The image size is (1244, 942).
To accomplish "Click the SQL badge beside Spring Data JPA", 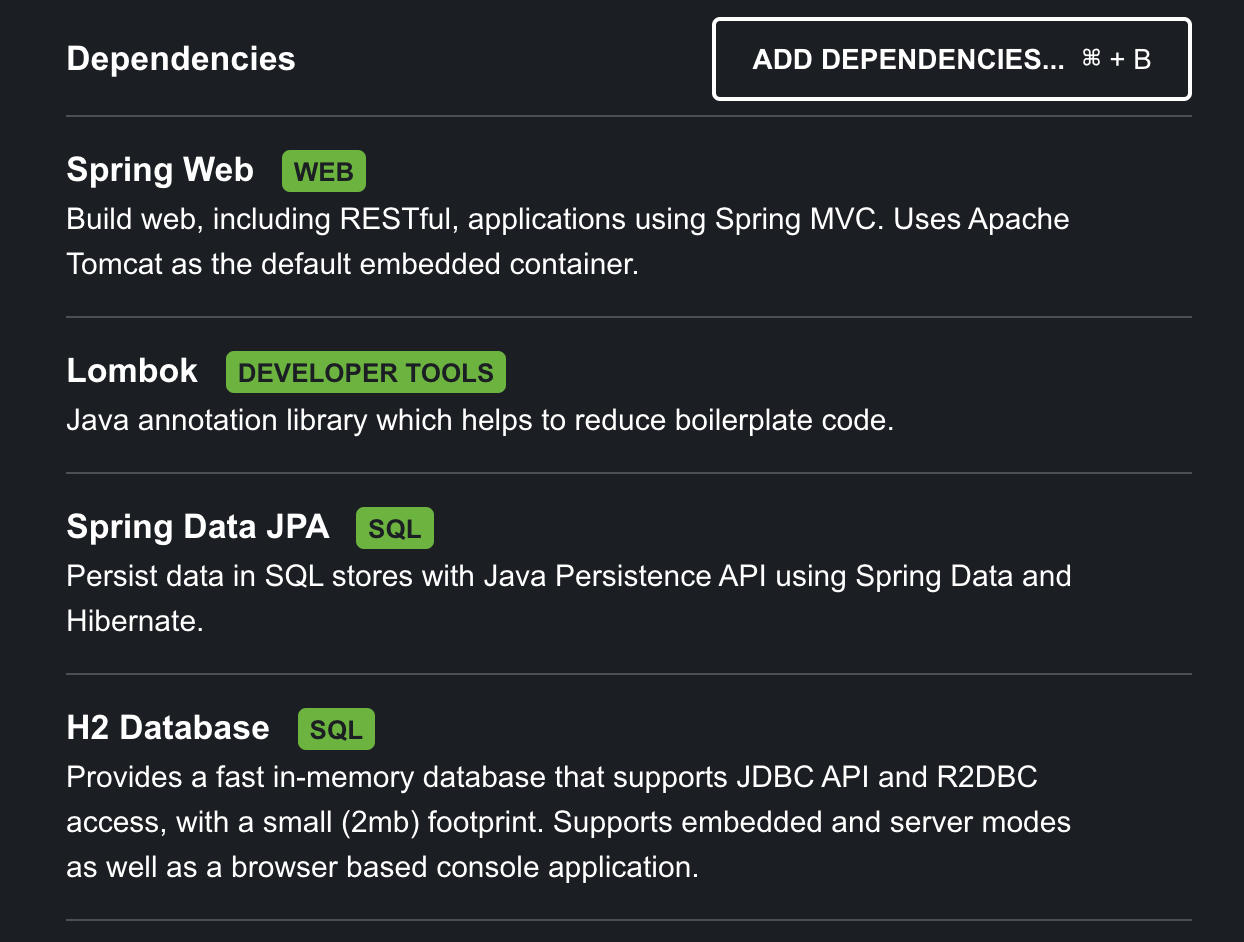I will [x=395, y=529].
